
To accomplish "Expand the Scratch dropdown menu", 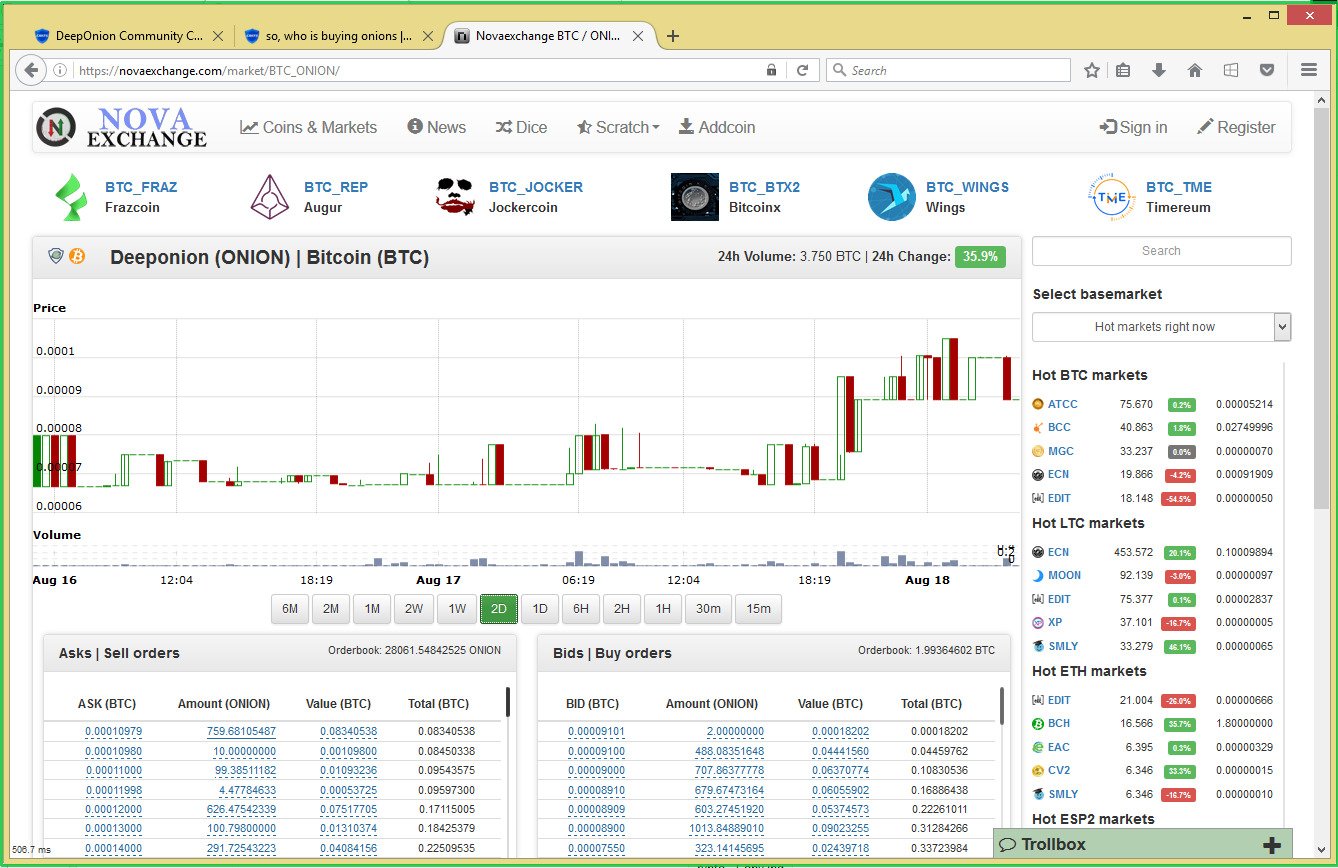I will (618, 127).
